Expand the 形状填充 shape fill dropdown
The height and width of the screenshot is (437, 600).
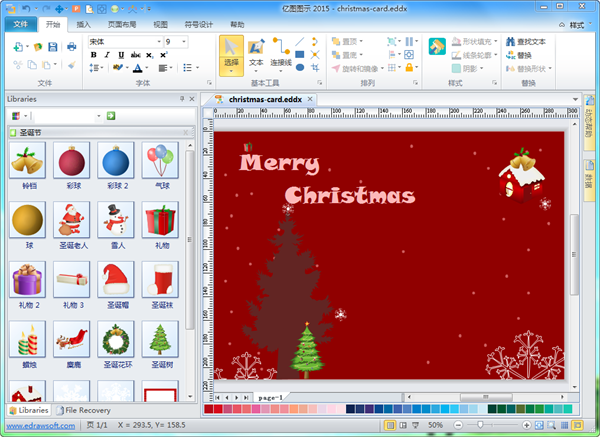496,41
